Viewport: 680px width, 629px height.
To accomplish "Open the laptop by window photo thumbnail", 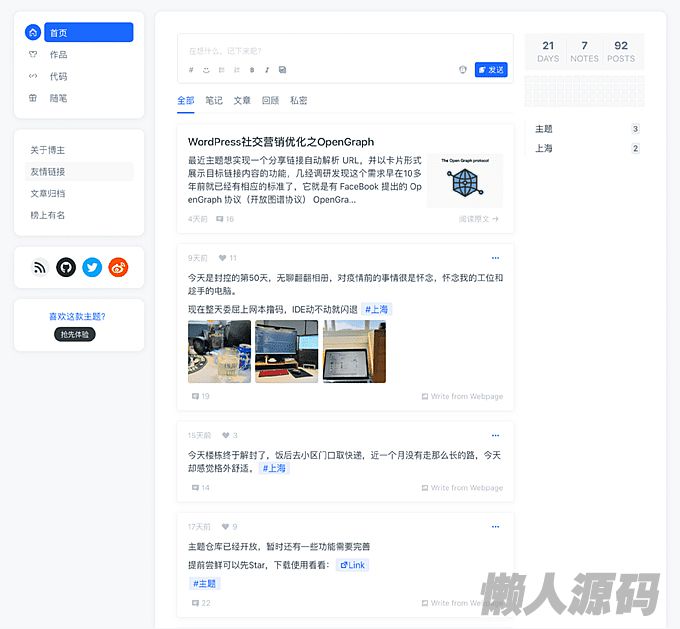I will coord(354,351).
